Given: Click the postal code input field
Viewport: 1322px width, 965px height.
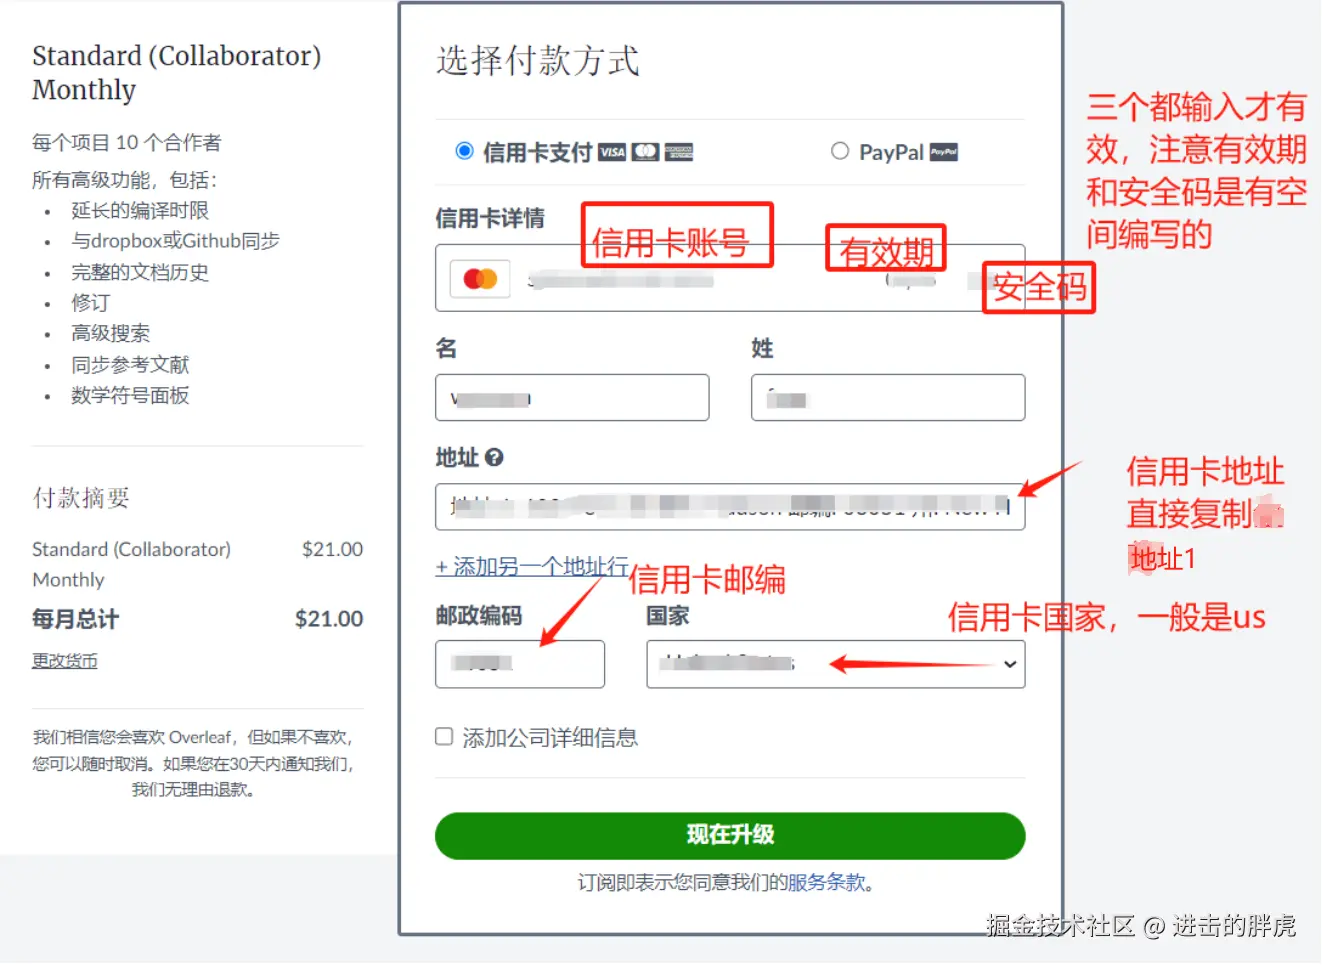Looking at the screenshot, I should [x=520, y=664].
